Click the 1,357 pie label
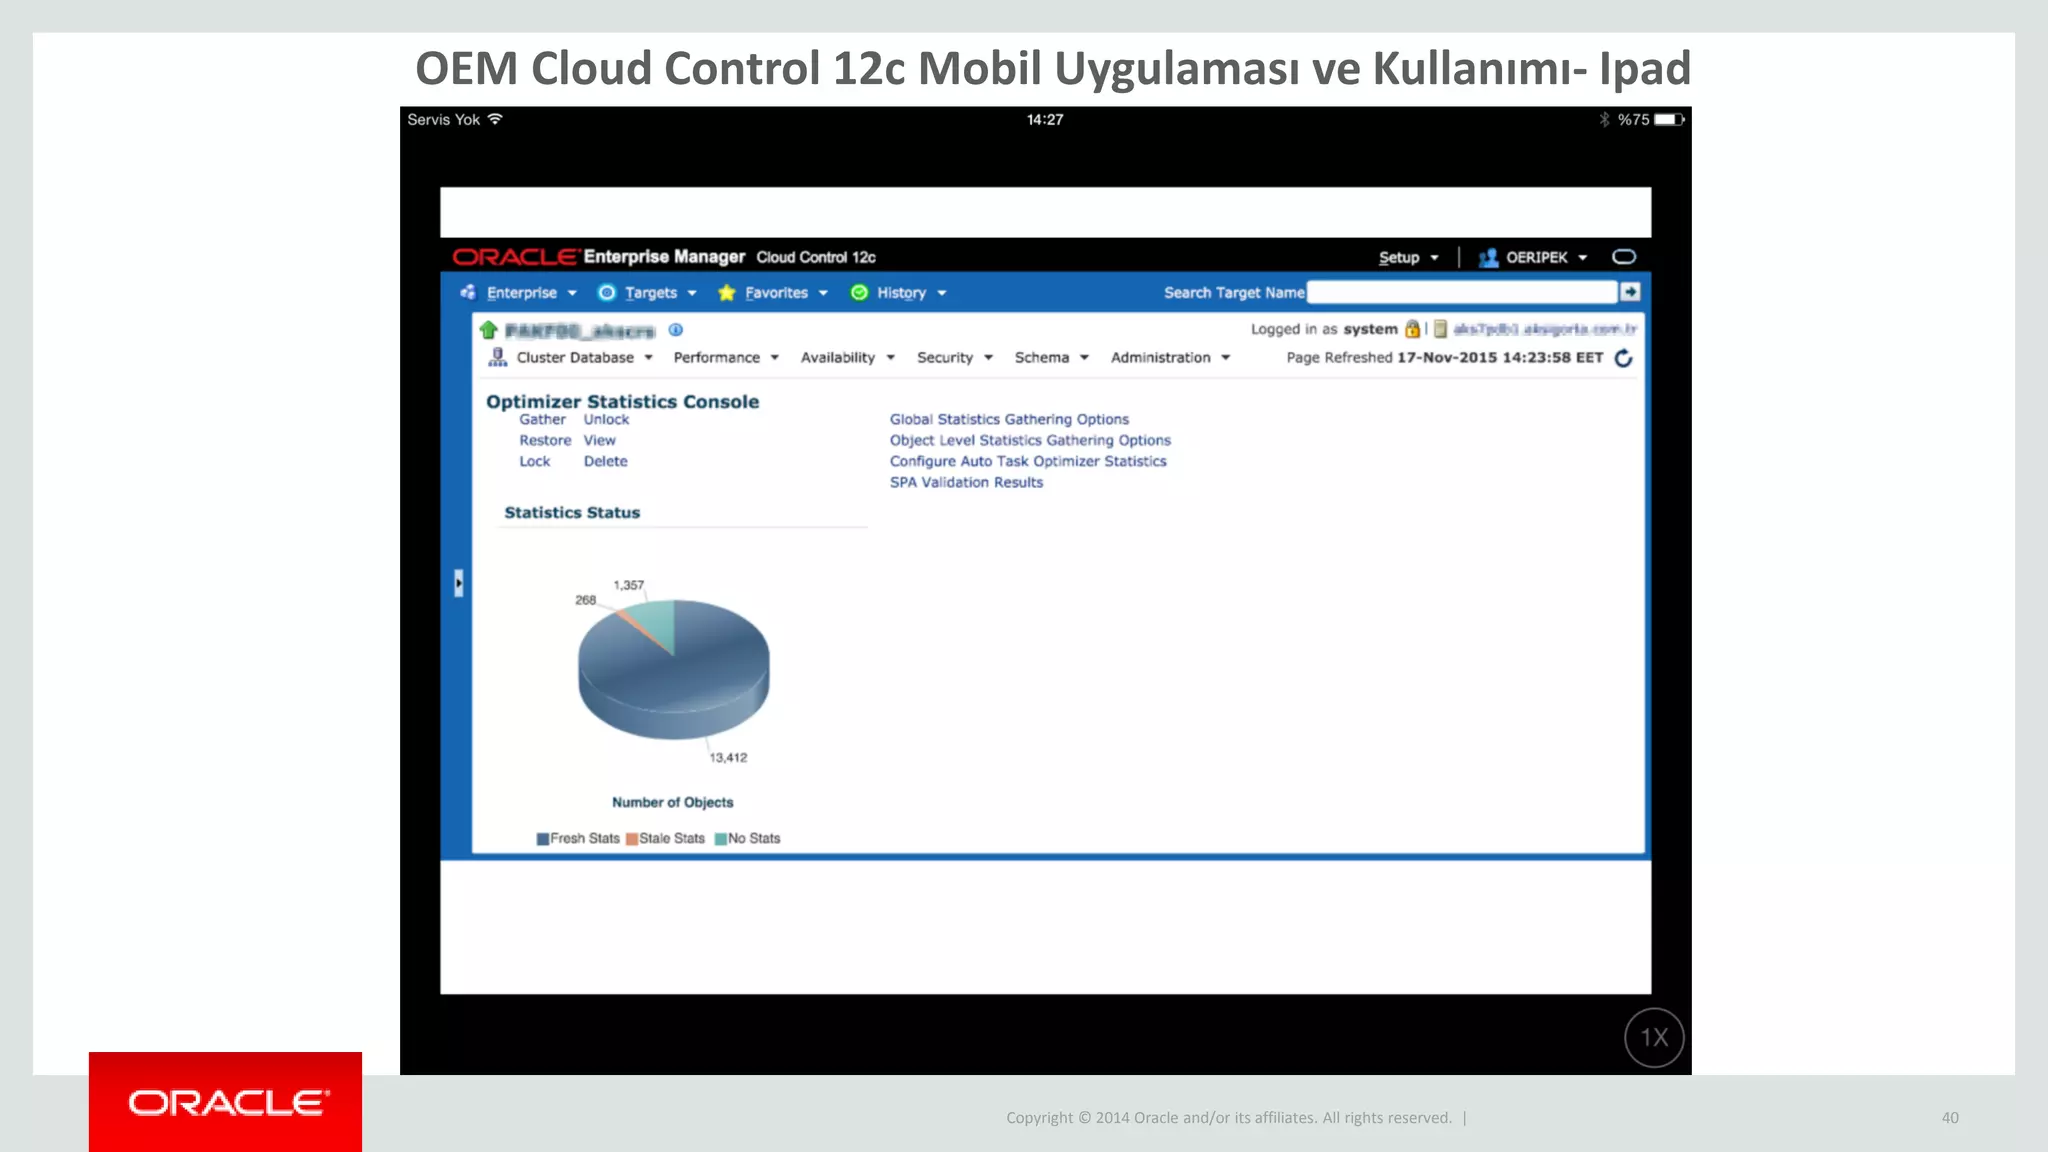The width and height of the screenshot is (2048, 1152). pos(629,585)
